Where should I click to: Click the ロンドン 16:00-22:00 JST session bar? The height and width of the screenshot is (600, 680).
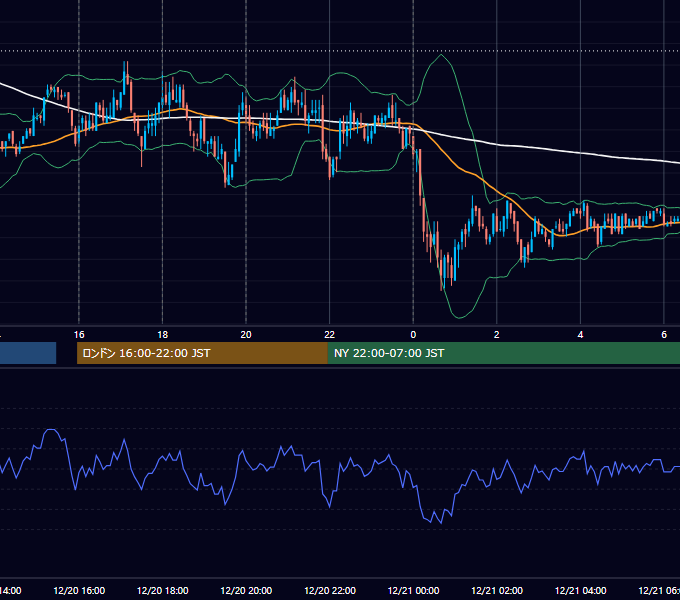202,353
